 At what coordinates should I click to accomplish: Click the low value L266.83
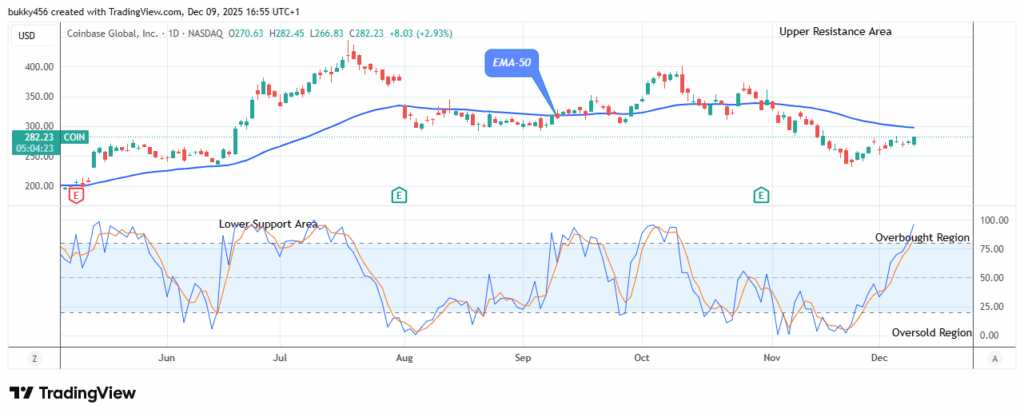pos(328,32)
